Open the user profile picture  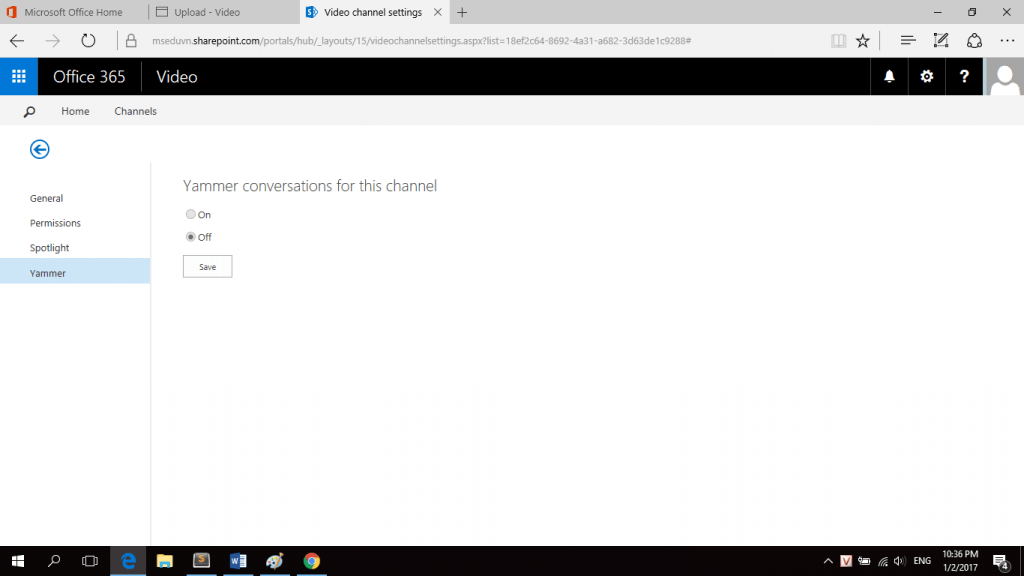[x=1004, y=76]
